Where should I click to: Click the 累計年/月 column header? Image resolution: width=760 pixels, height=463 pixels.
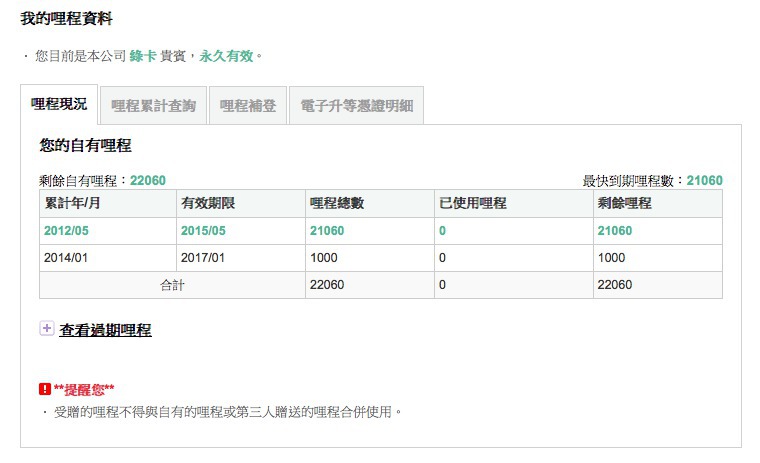click(x=72, y=203)
